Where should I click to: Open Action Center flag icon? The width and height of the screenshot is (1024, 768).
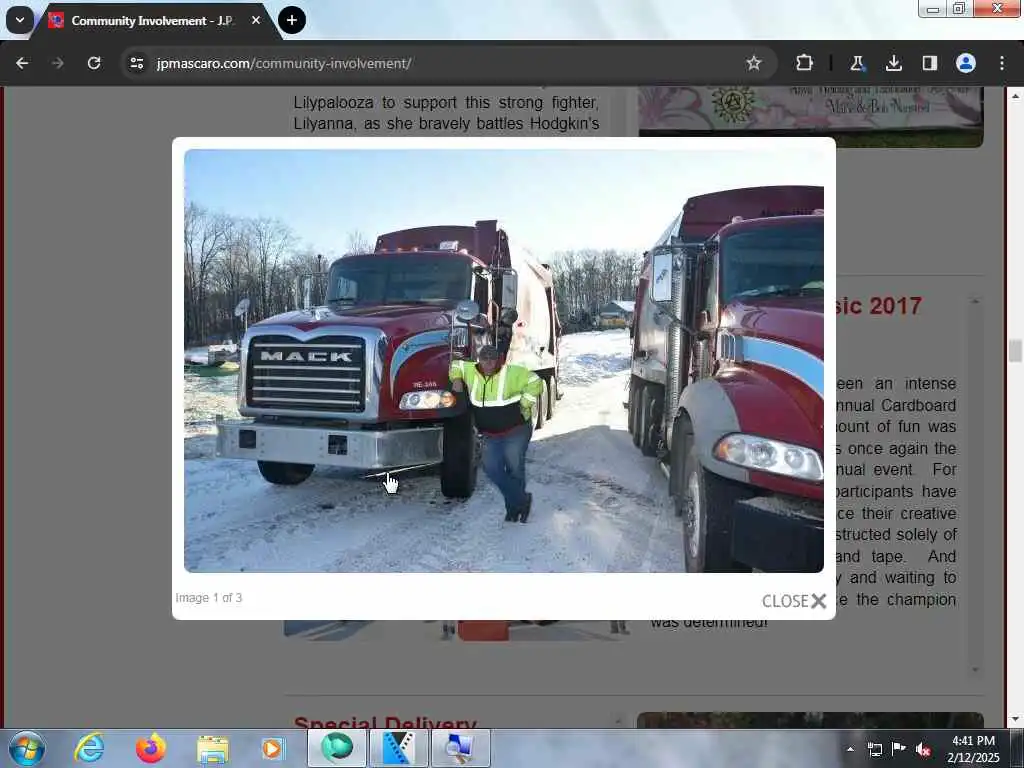click(x=899, y=749)
